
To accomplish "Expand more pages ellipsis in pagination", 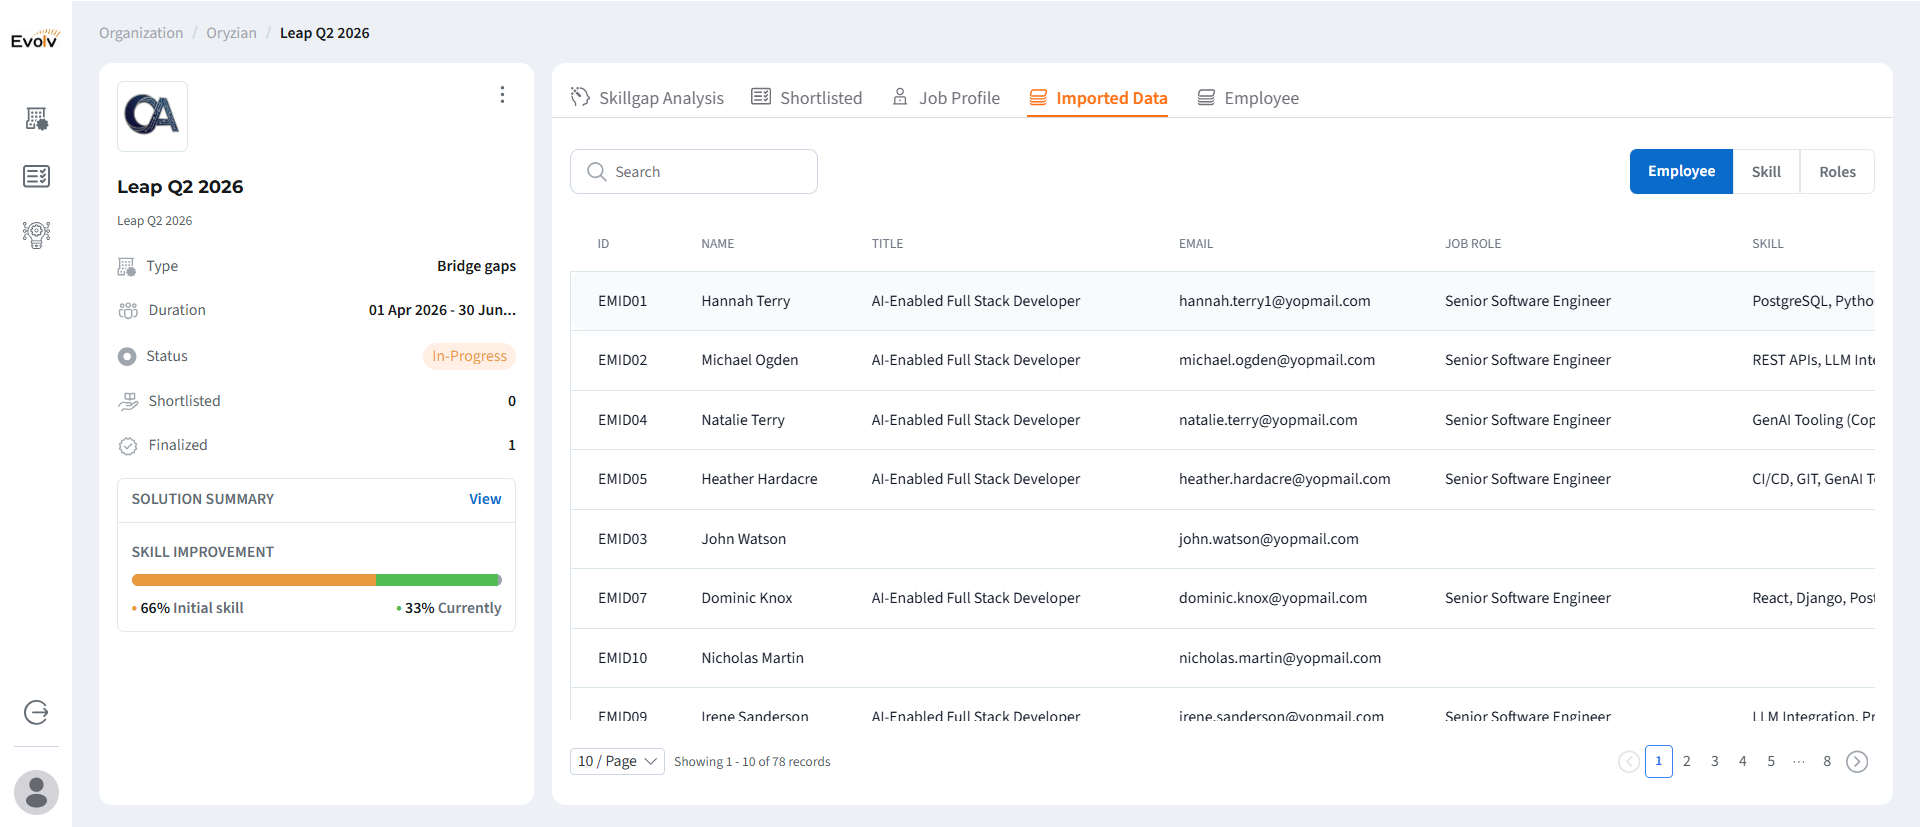I will (x=1799, y=762).
